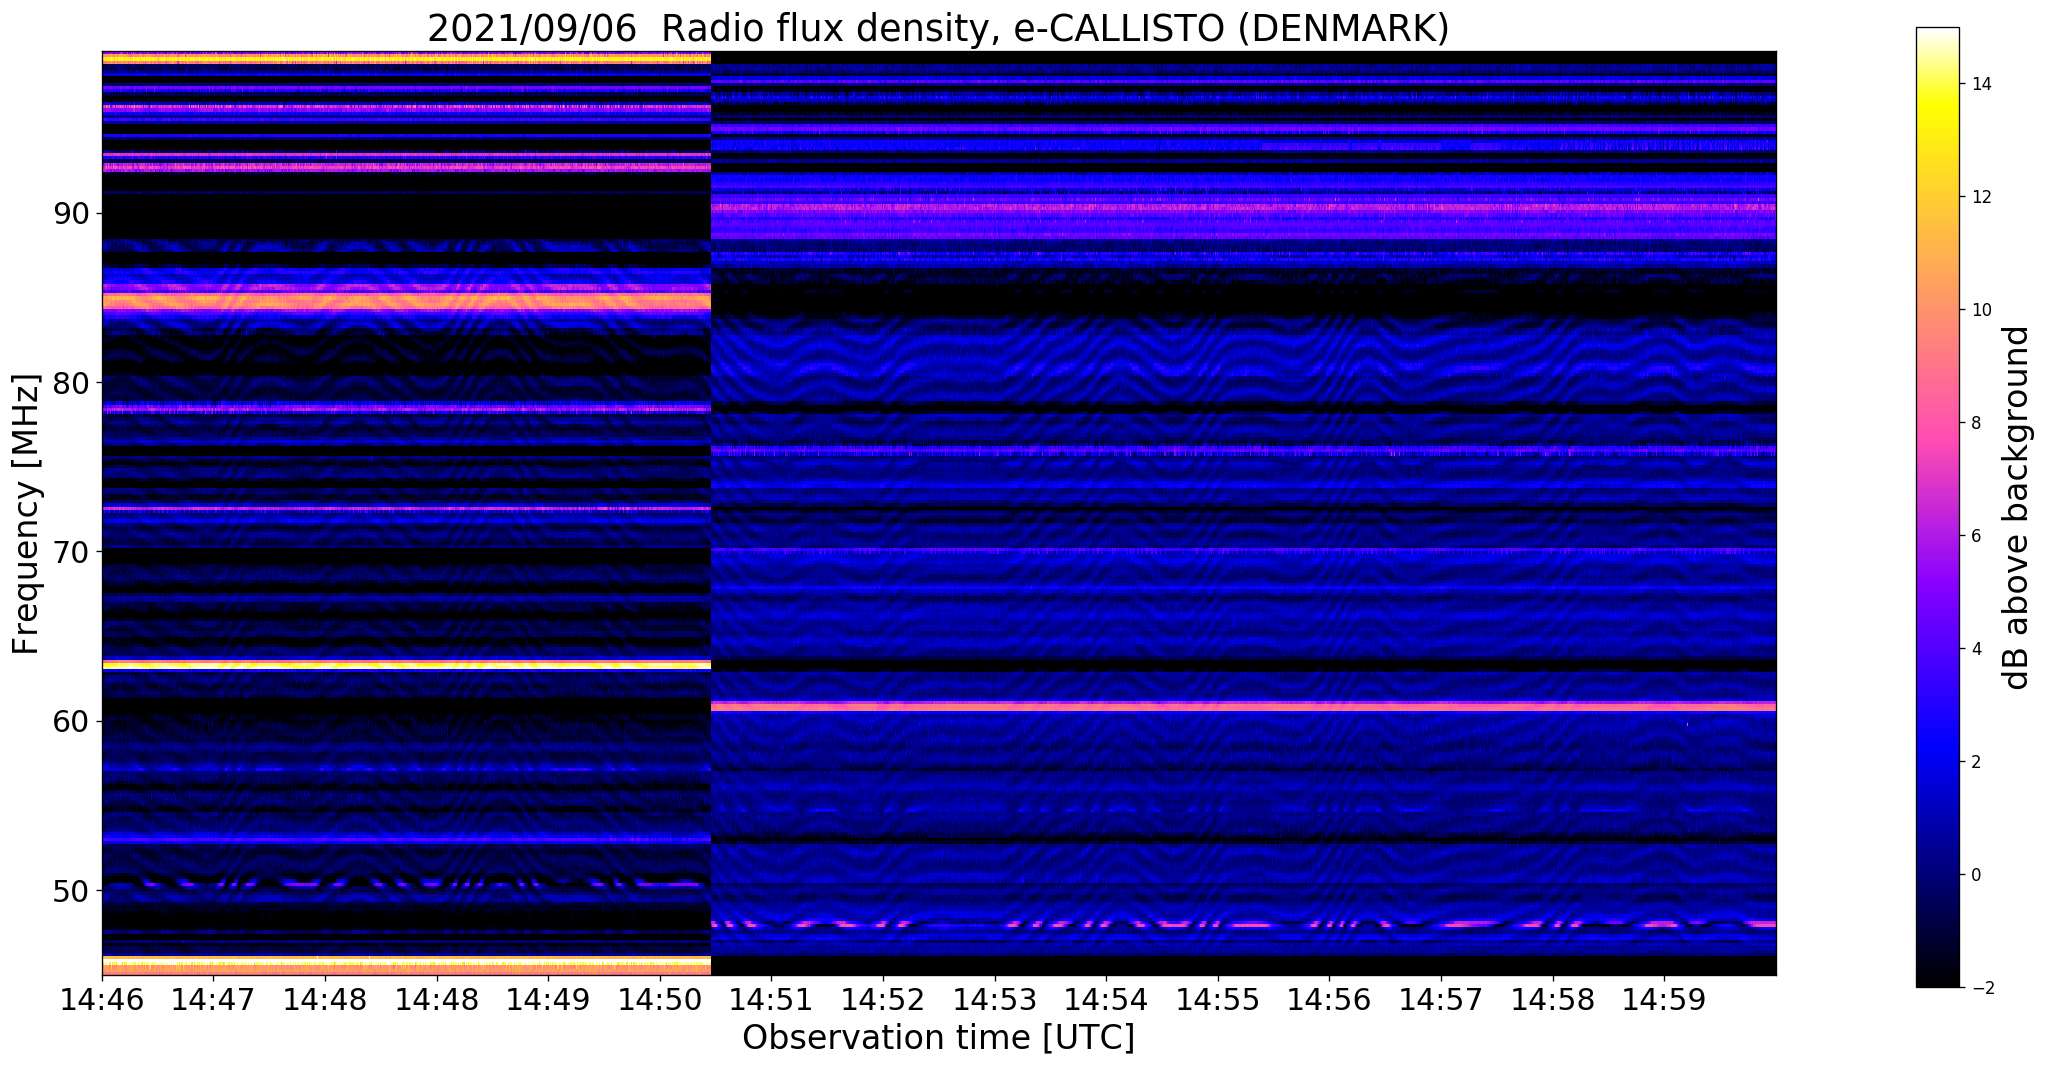The image size is (2047, 1067).
Task: Click the 14:49 time tick label
Action: 548,1000
